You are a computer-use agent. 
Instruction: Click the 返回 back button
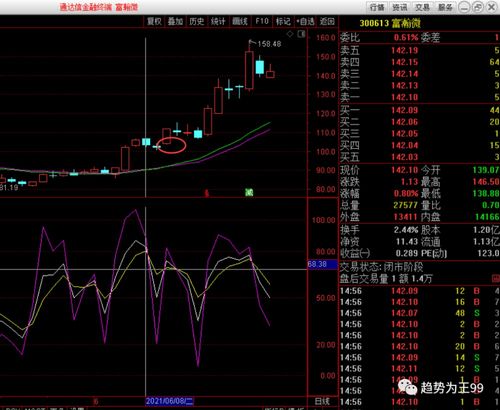327,21
